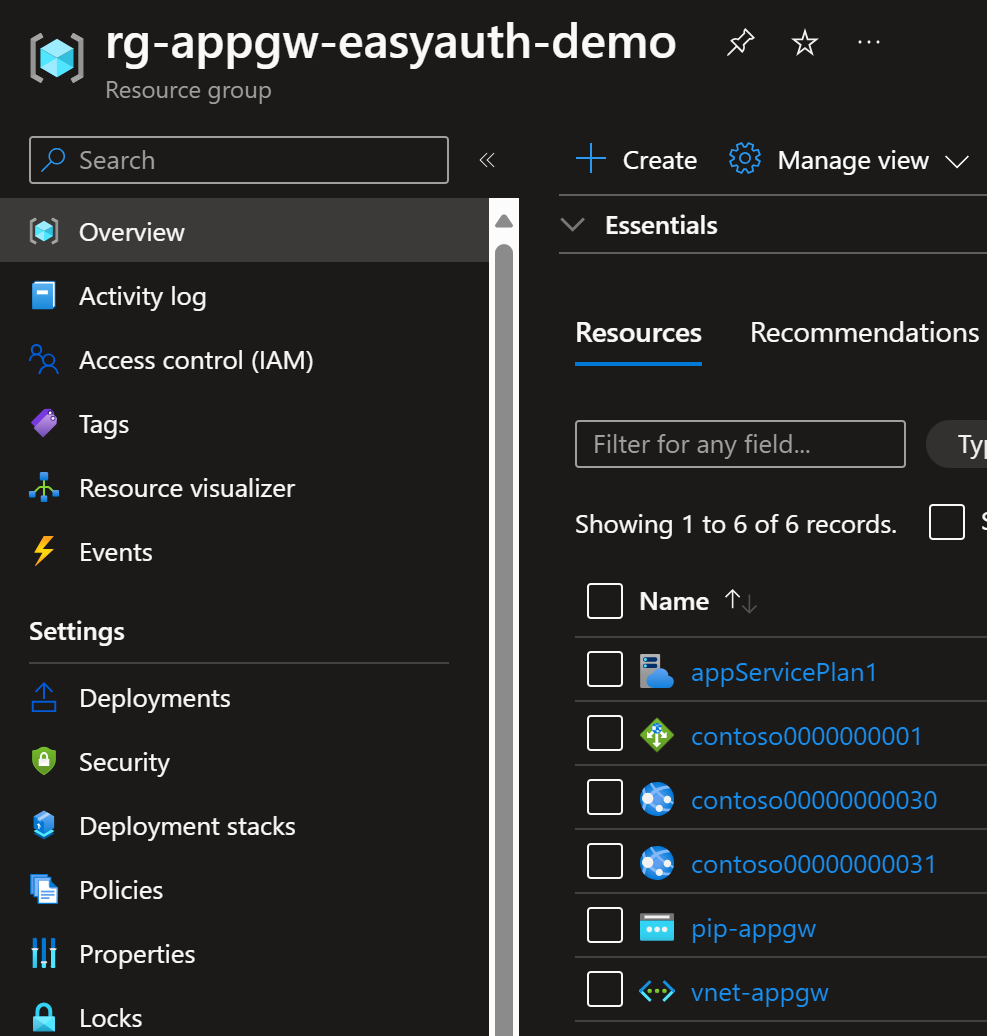Click the Events lightning bolt icon
Viewport: 987px width, 1036px height.
pos(44,551)
